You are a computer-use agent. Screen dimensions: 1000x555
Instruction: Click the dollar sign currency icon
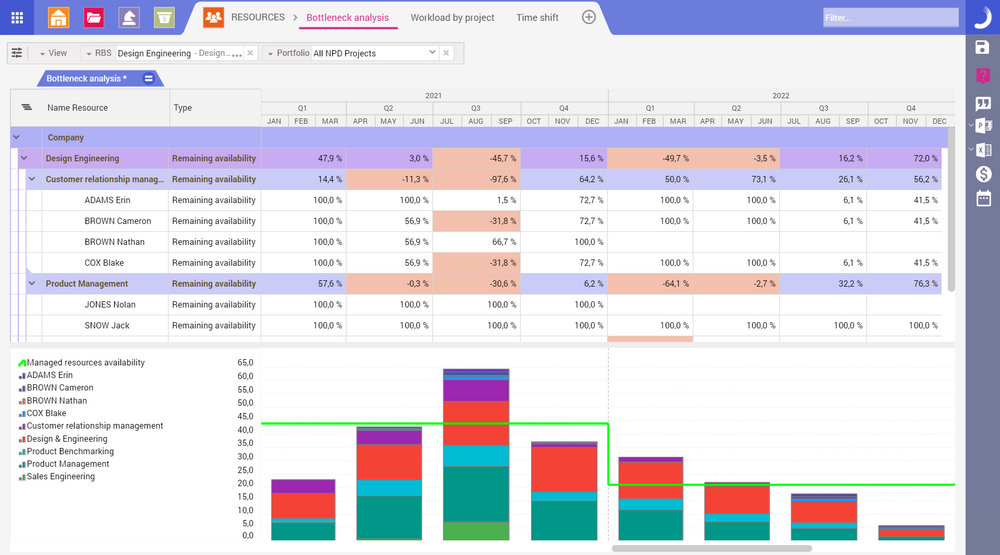[x=982, y=174]
